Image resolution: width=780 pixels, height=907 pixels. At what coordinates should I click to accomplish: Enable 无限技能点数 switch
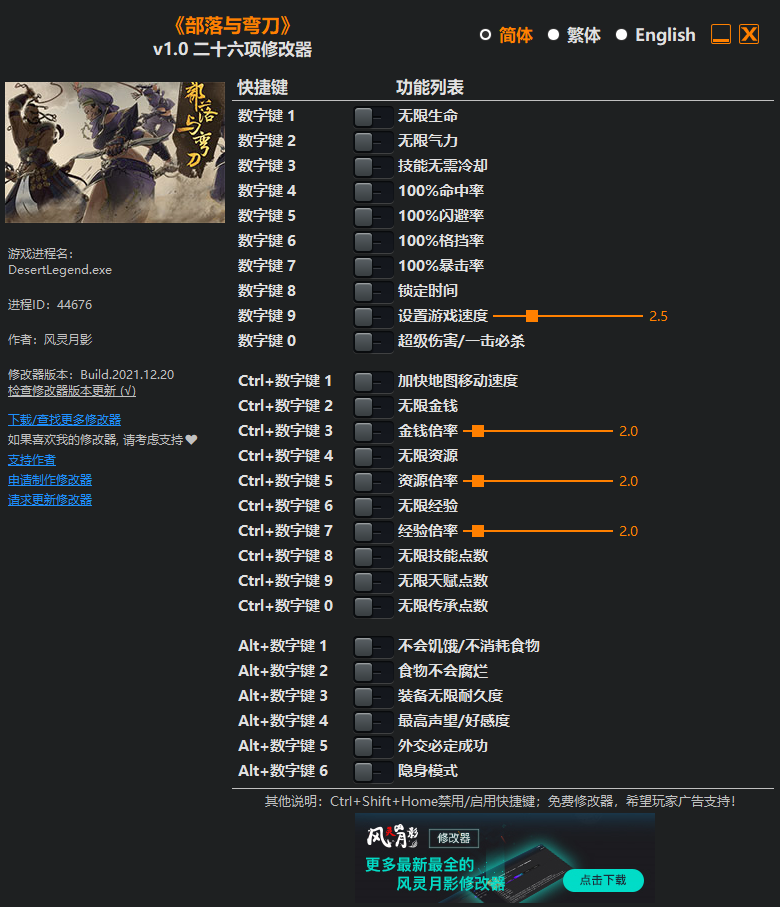[373, 556]
